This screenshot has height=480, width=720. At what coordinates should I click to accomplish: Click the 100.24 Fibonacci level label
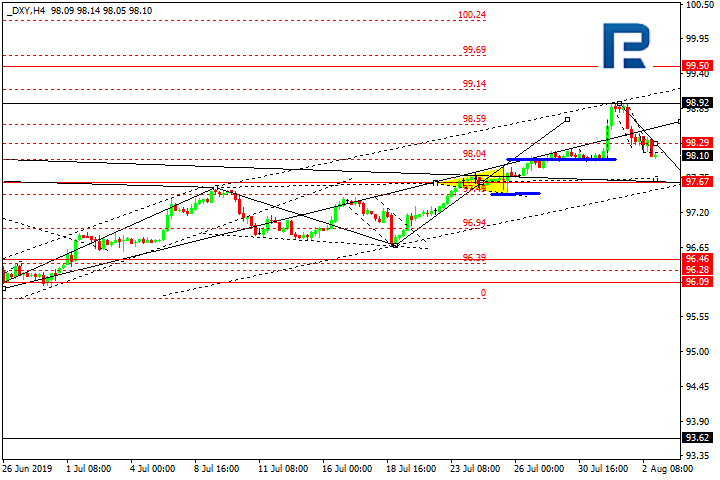tap(472, 15)
